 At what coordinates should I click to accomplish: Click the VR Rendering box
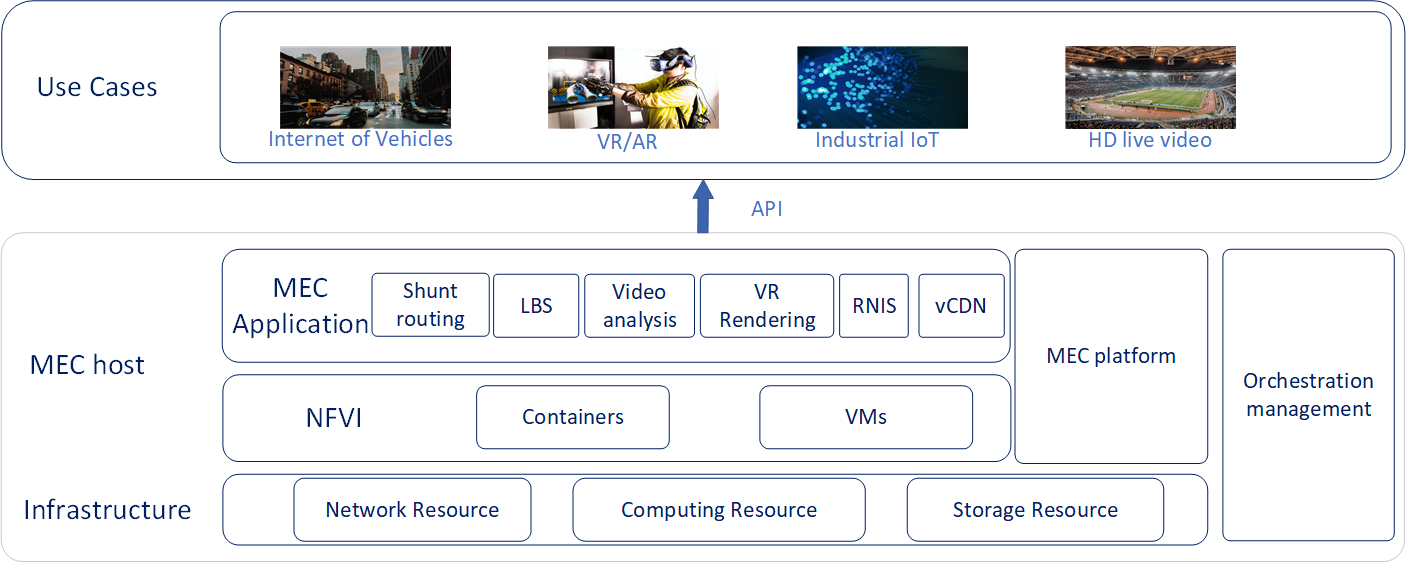767,306
